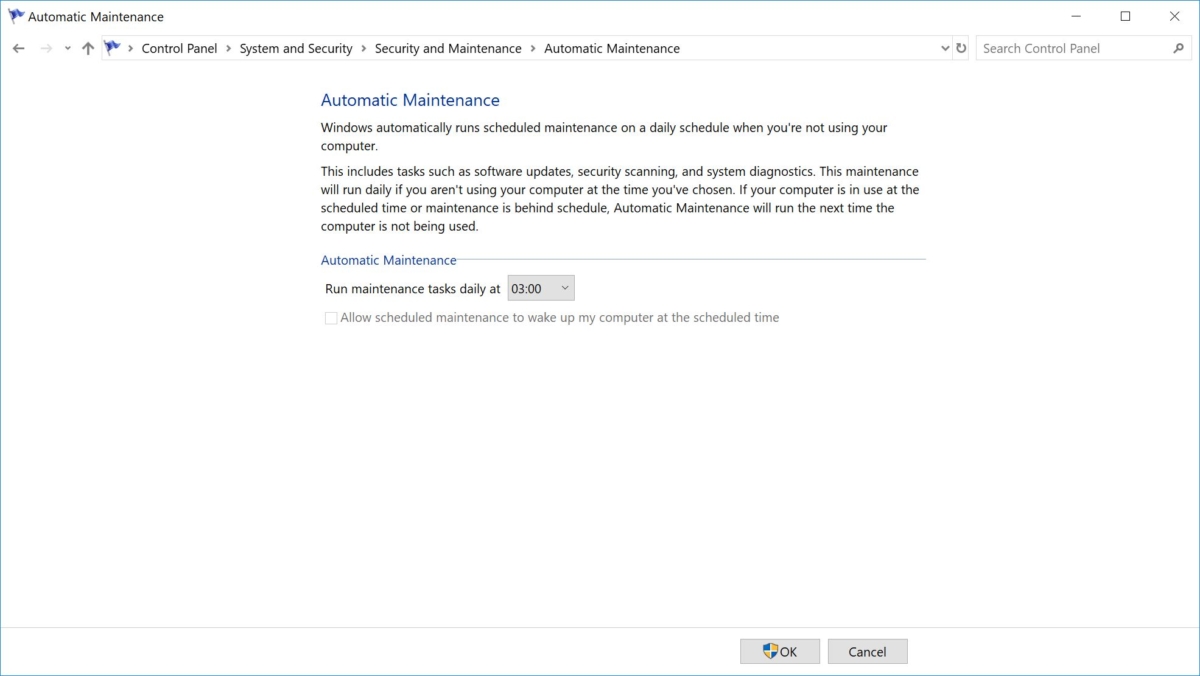This screenshot has width=1200, height=676.
Task: Open the address bar history dropdown
Action: click(946, 48)
